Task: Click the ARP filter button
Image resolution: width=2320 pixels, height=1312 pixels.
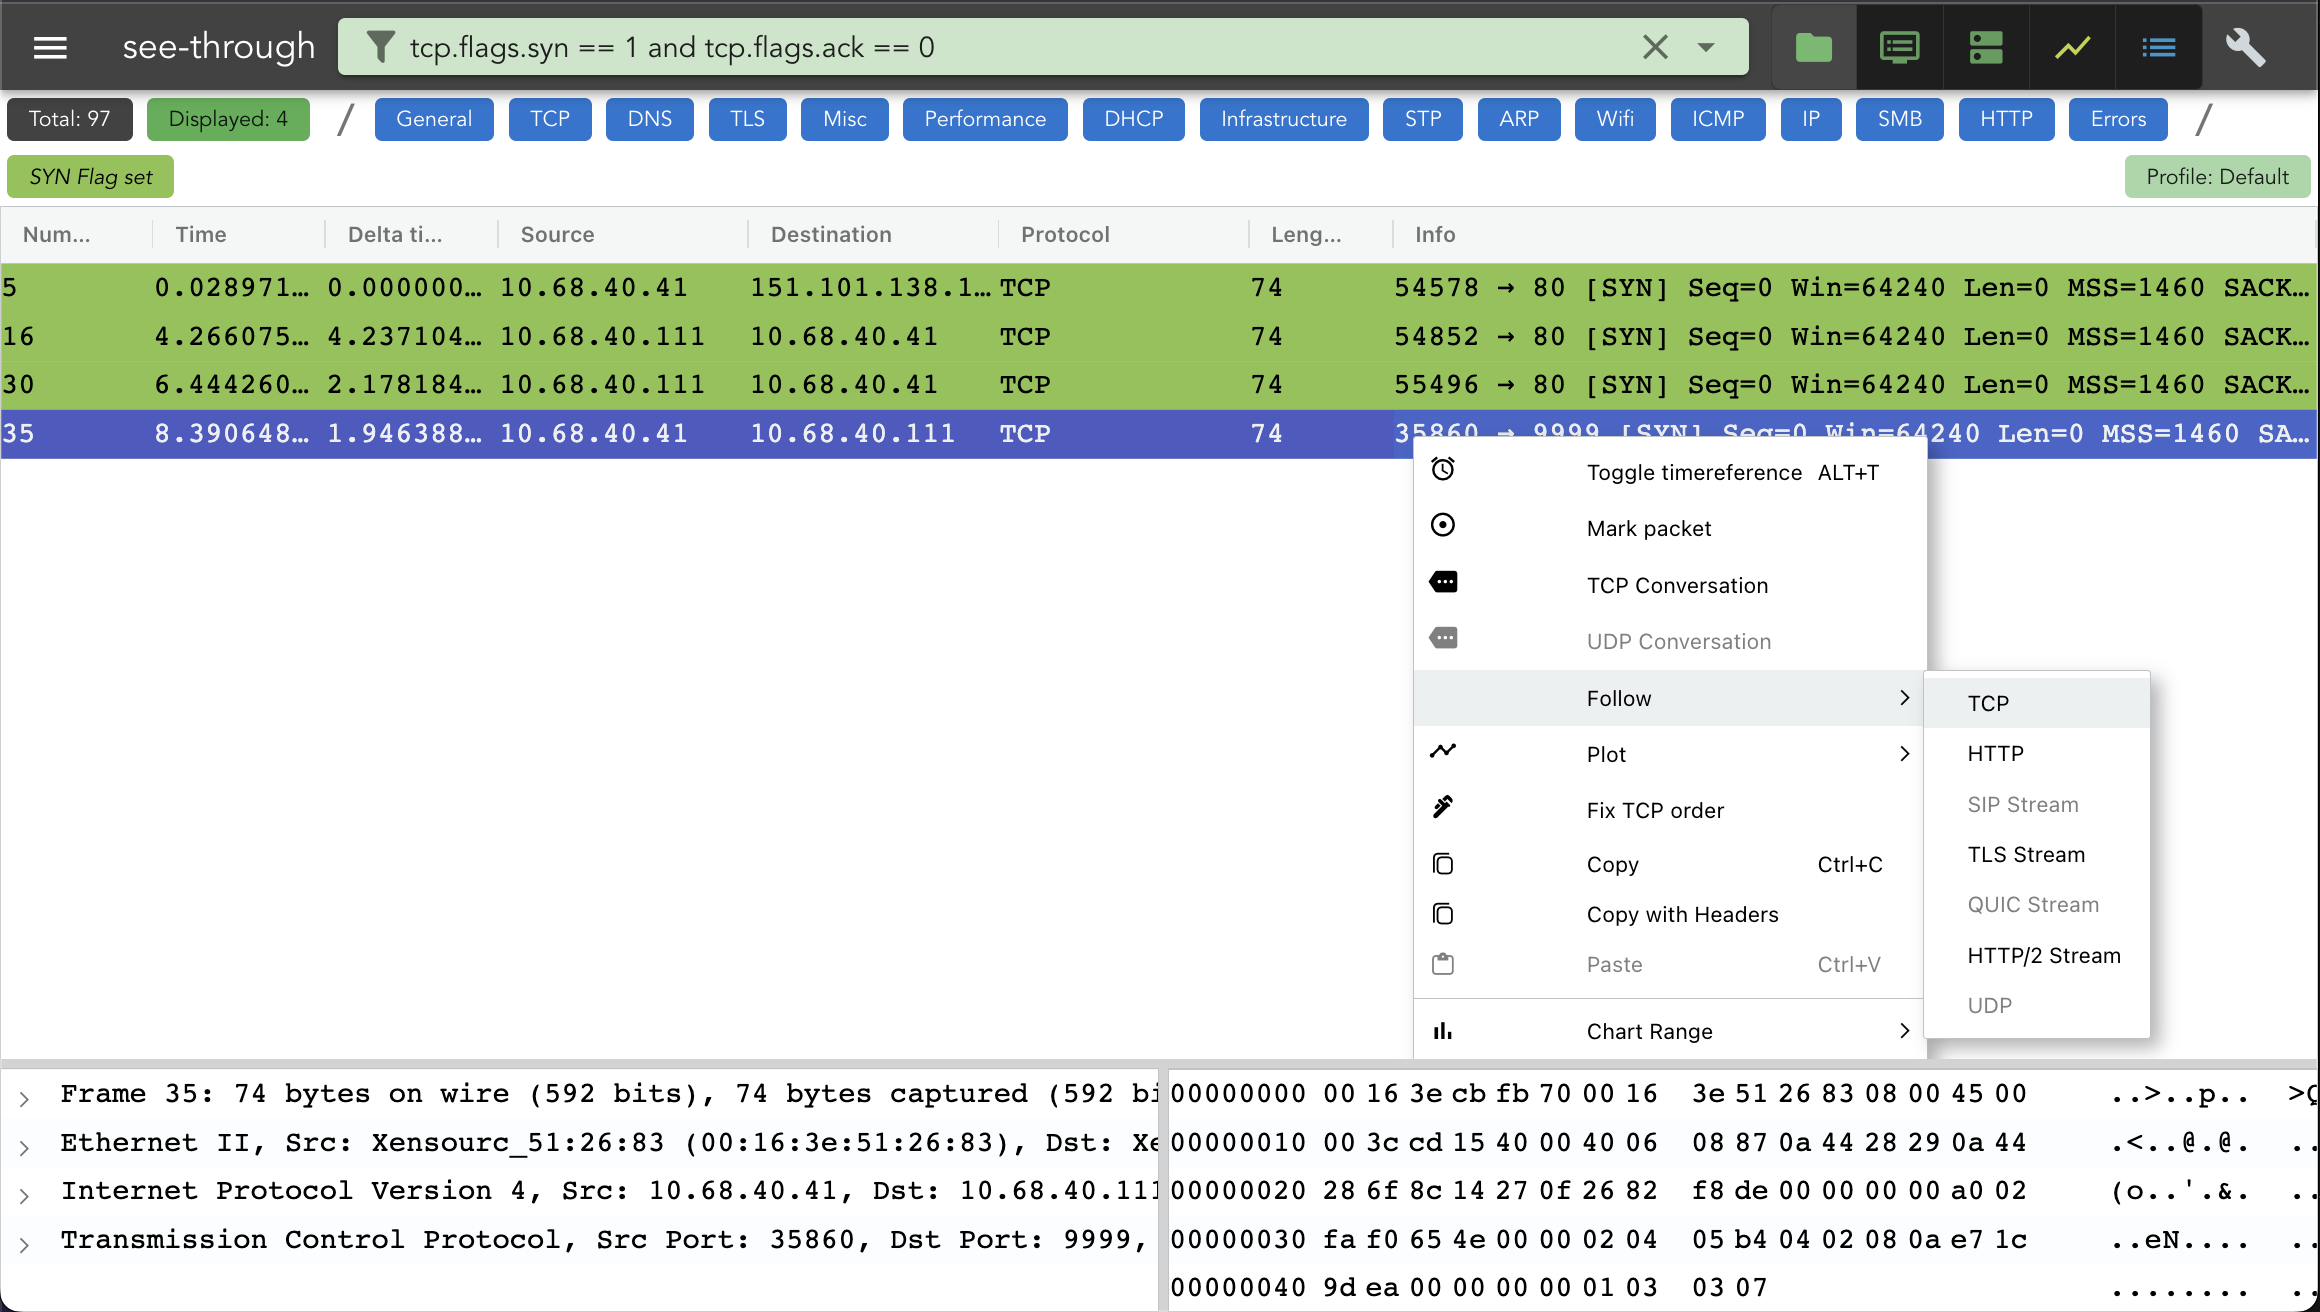Action: (1519, 119)
